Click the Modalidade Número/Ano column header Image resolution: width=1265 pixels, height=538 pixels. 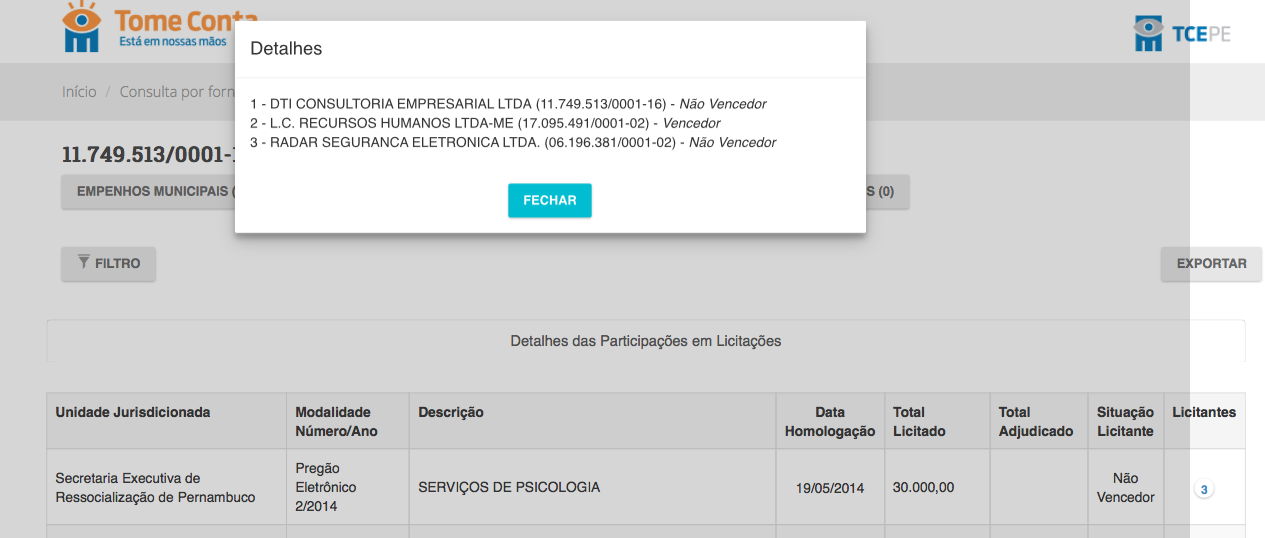pyautogui.click(x=333, y=421)
